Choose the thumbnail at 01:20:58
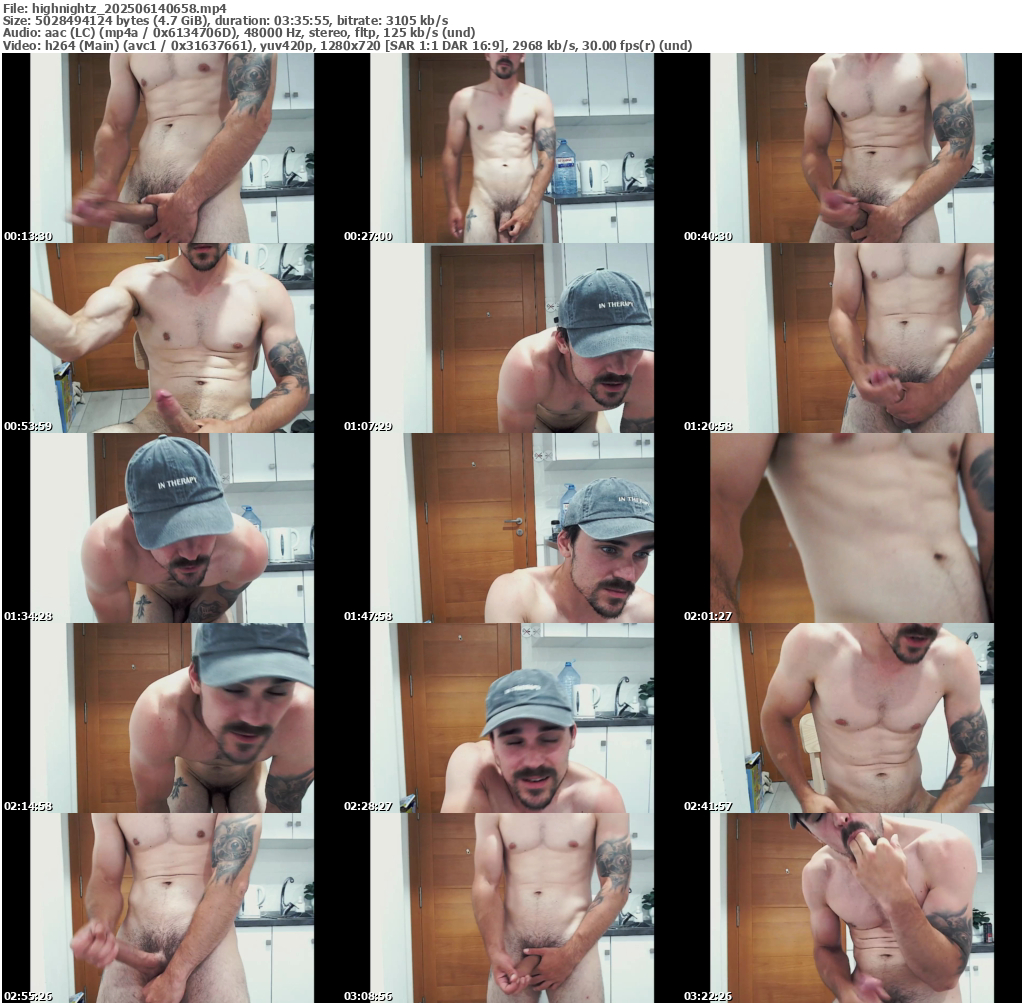Image resolution: width=1024 pixels, height=1003 pixels. (852, 338)
